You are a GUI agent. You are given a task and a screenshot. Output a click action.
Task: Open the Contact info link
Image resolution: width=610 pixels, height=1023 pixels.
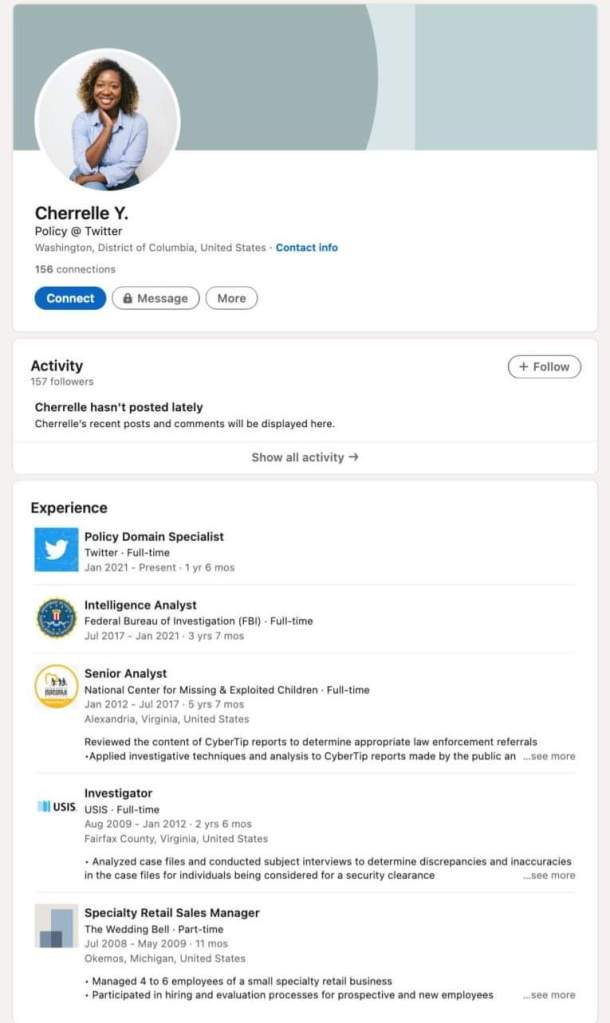[307, 248]
